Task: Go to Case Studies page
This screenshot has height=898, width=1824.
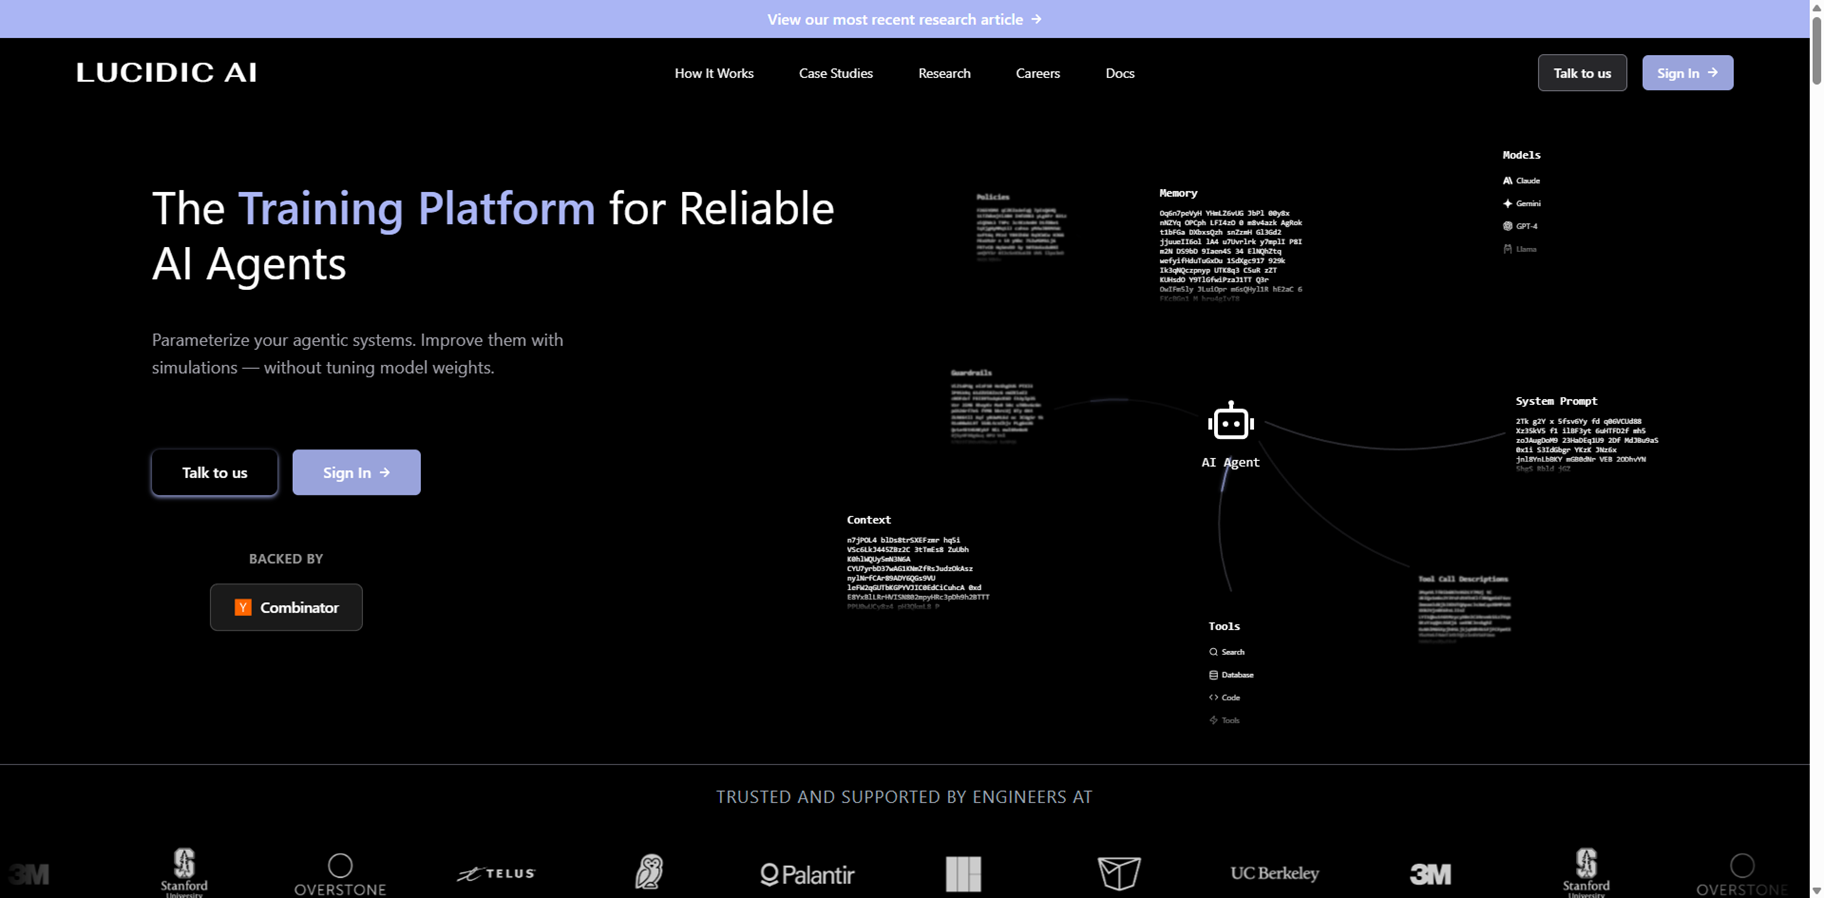Action: [x=836, y=73]
